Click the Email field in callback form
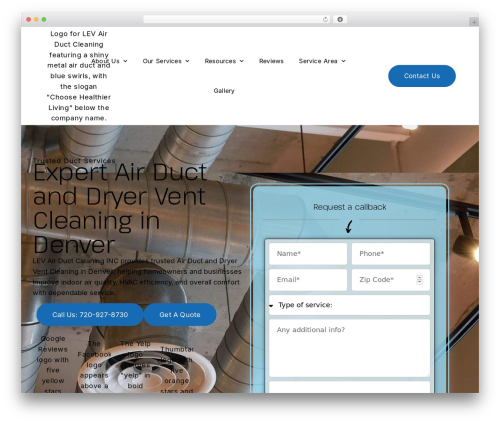The image size is (500, 423). coord(308,280)
